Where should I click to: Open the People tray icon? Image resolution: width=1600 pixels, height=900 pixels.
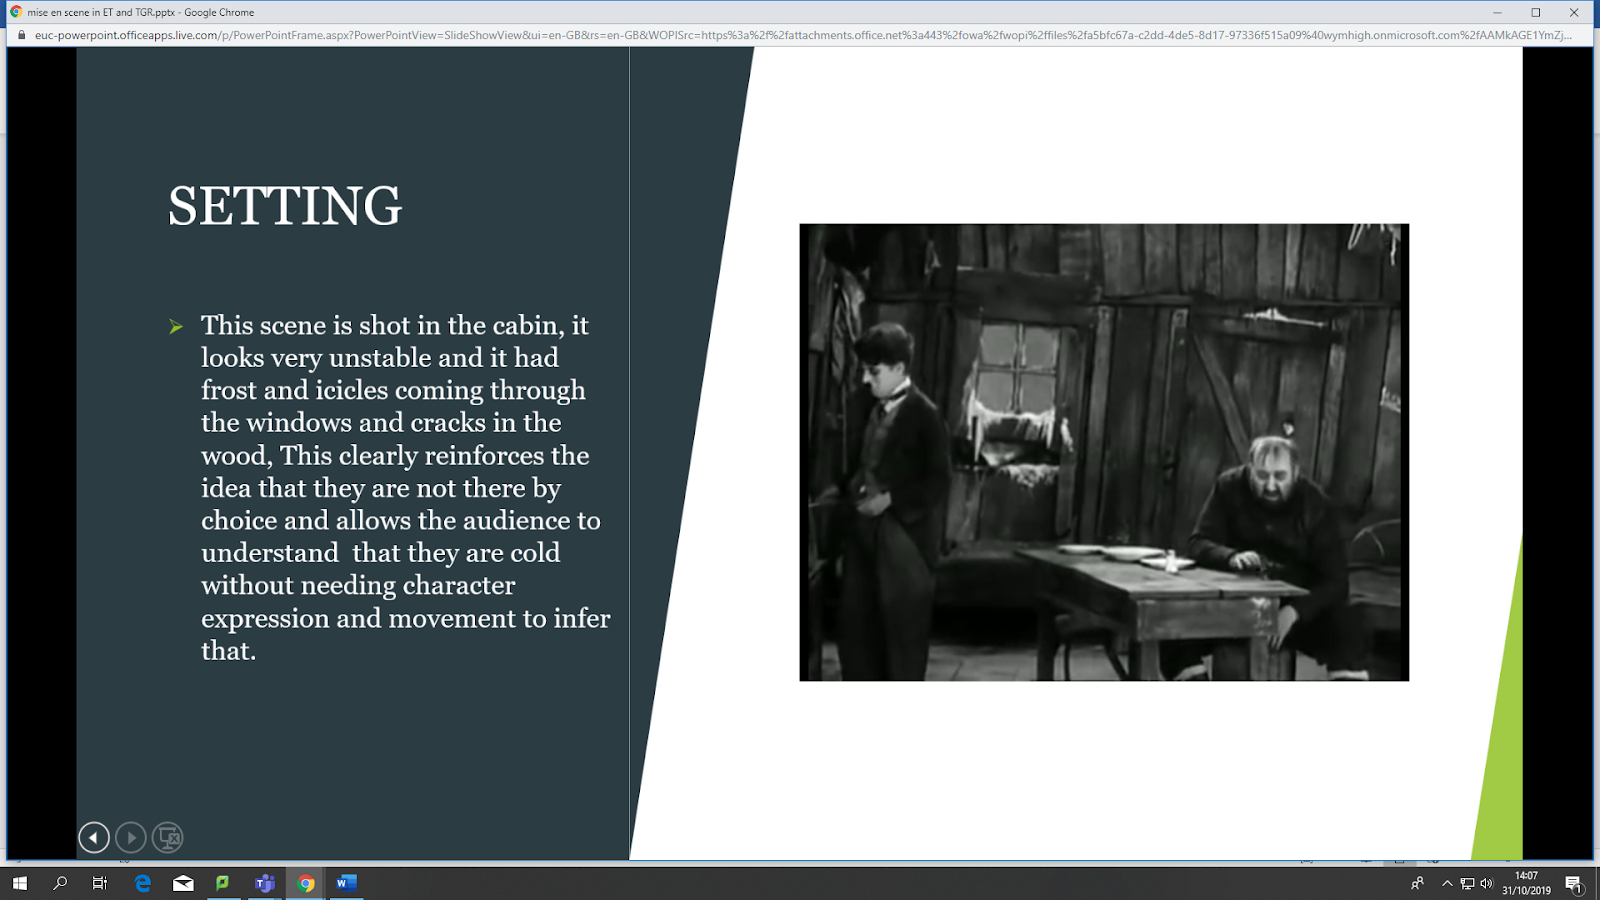[x=1417, y=883]
